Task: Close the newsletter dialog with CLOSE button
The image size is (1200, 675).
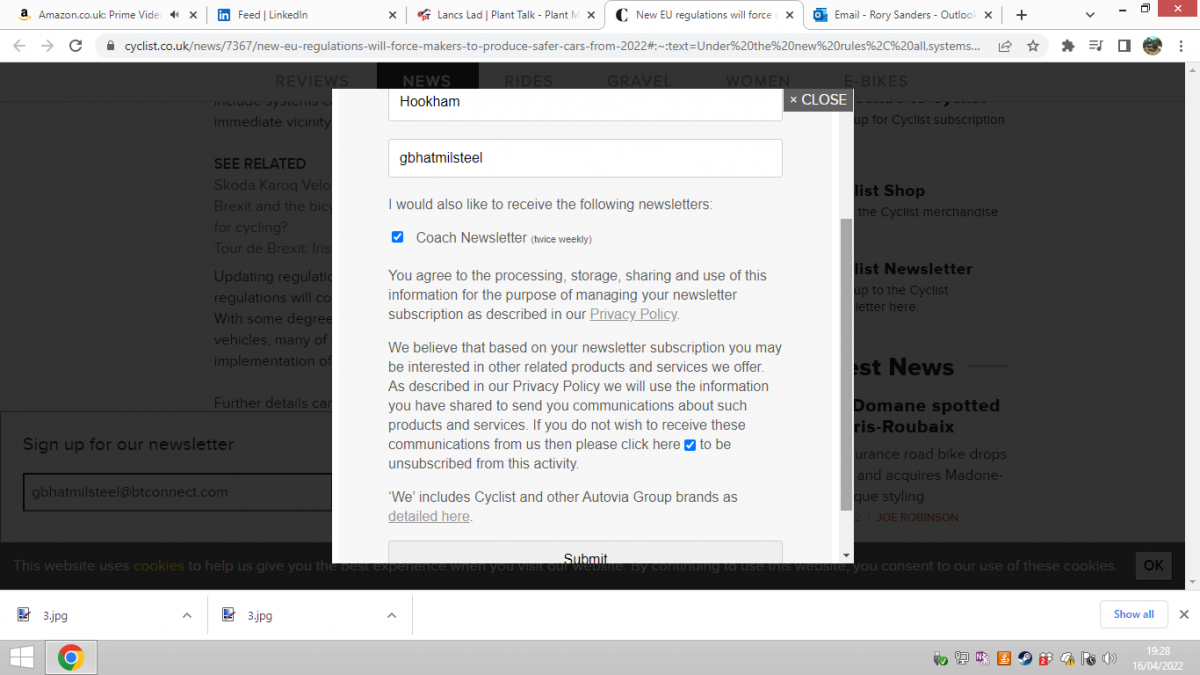Action: pyautogui.click(x=818, y=100)
